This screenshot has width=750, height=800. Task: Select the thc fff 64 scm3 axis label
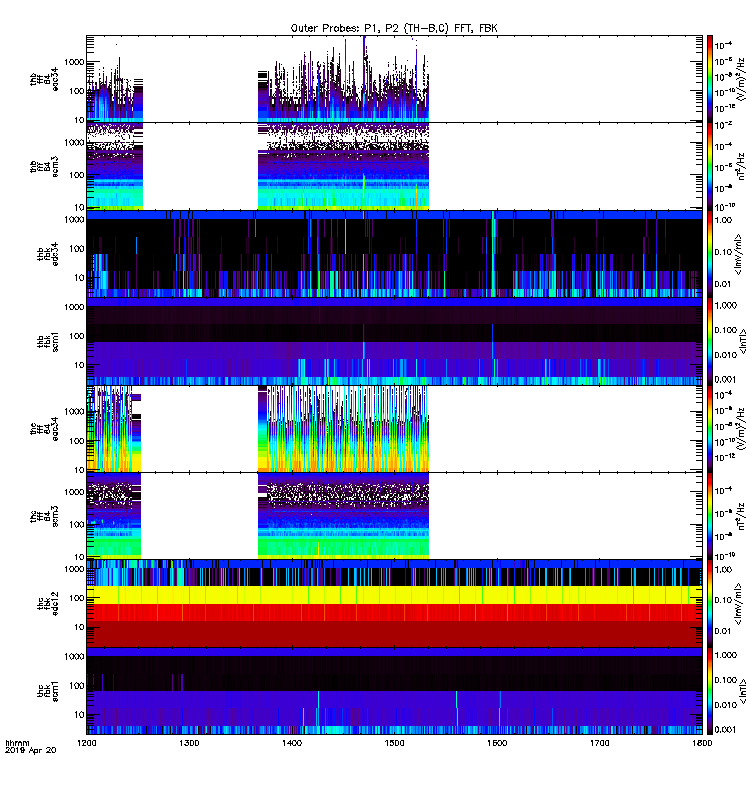(x=44, y=516)
